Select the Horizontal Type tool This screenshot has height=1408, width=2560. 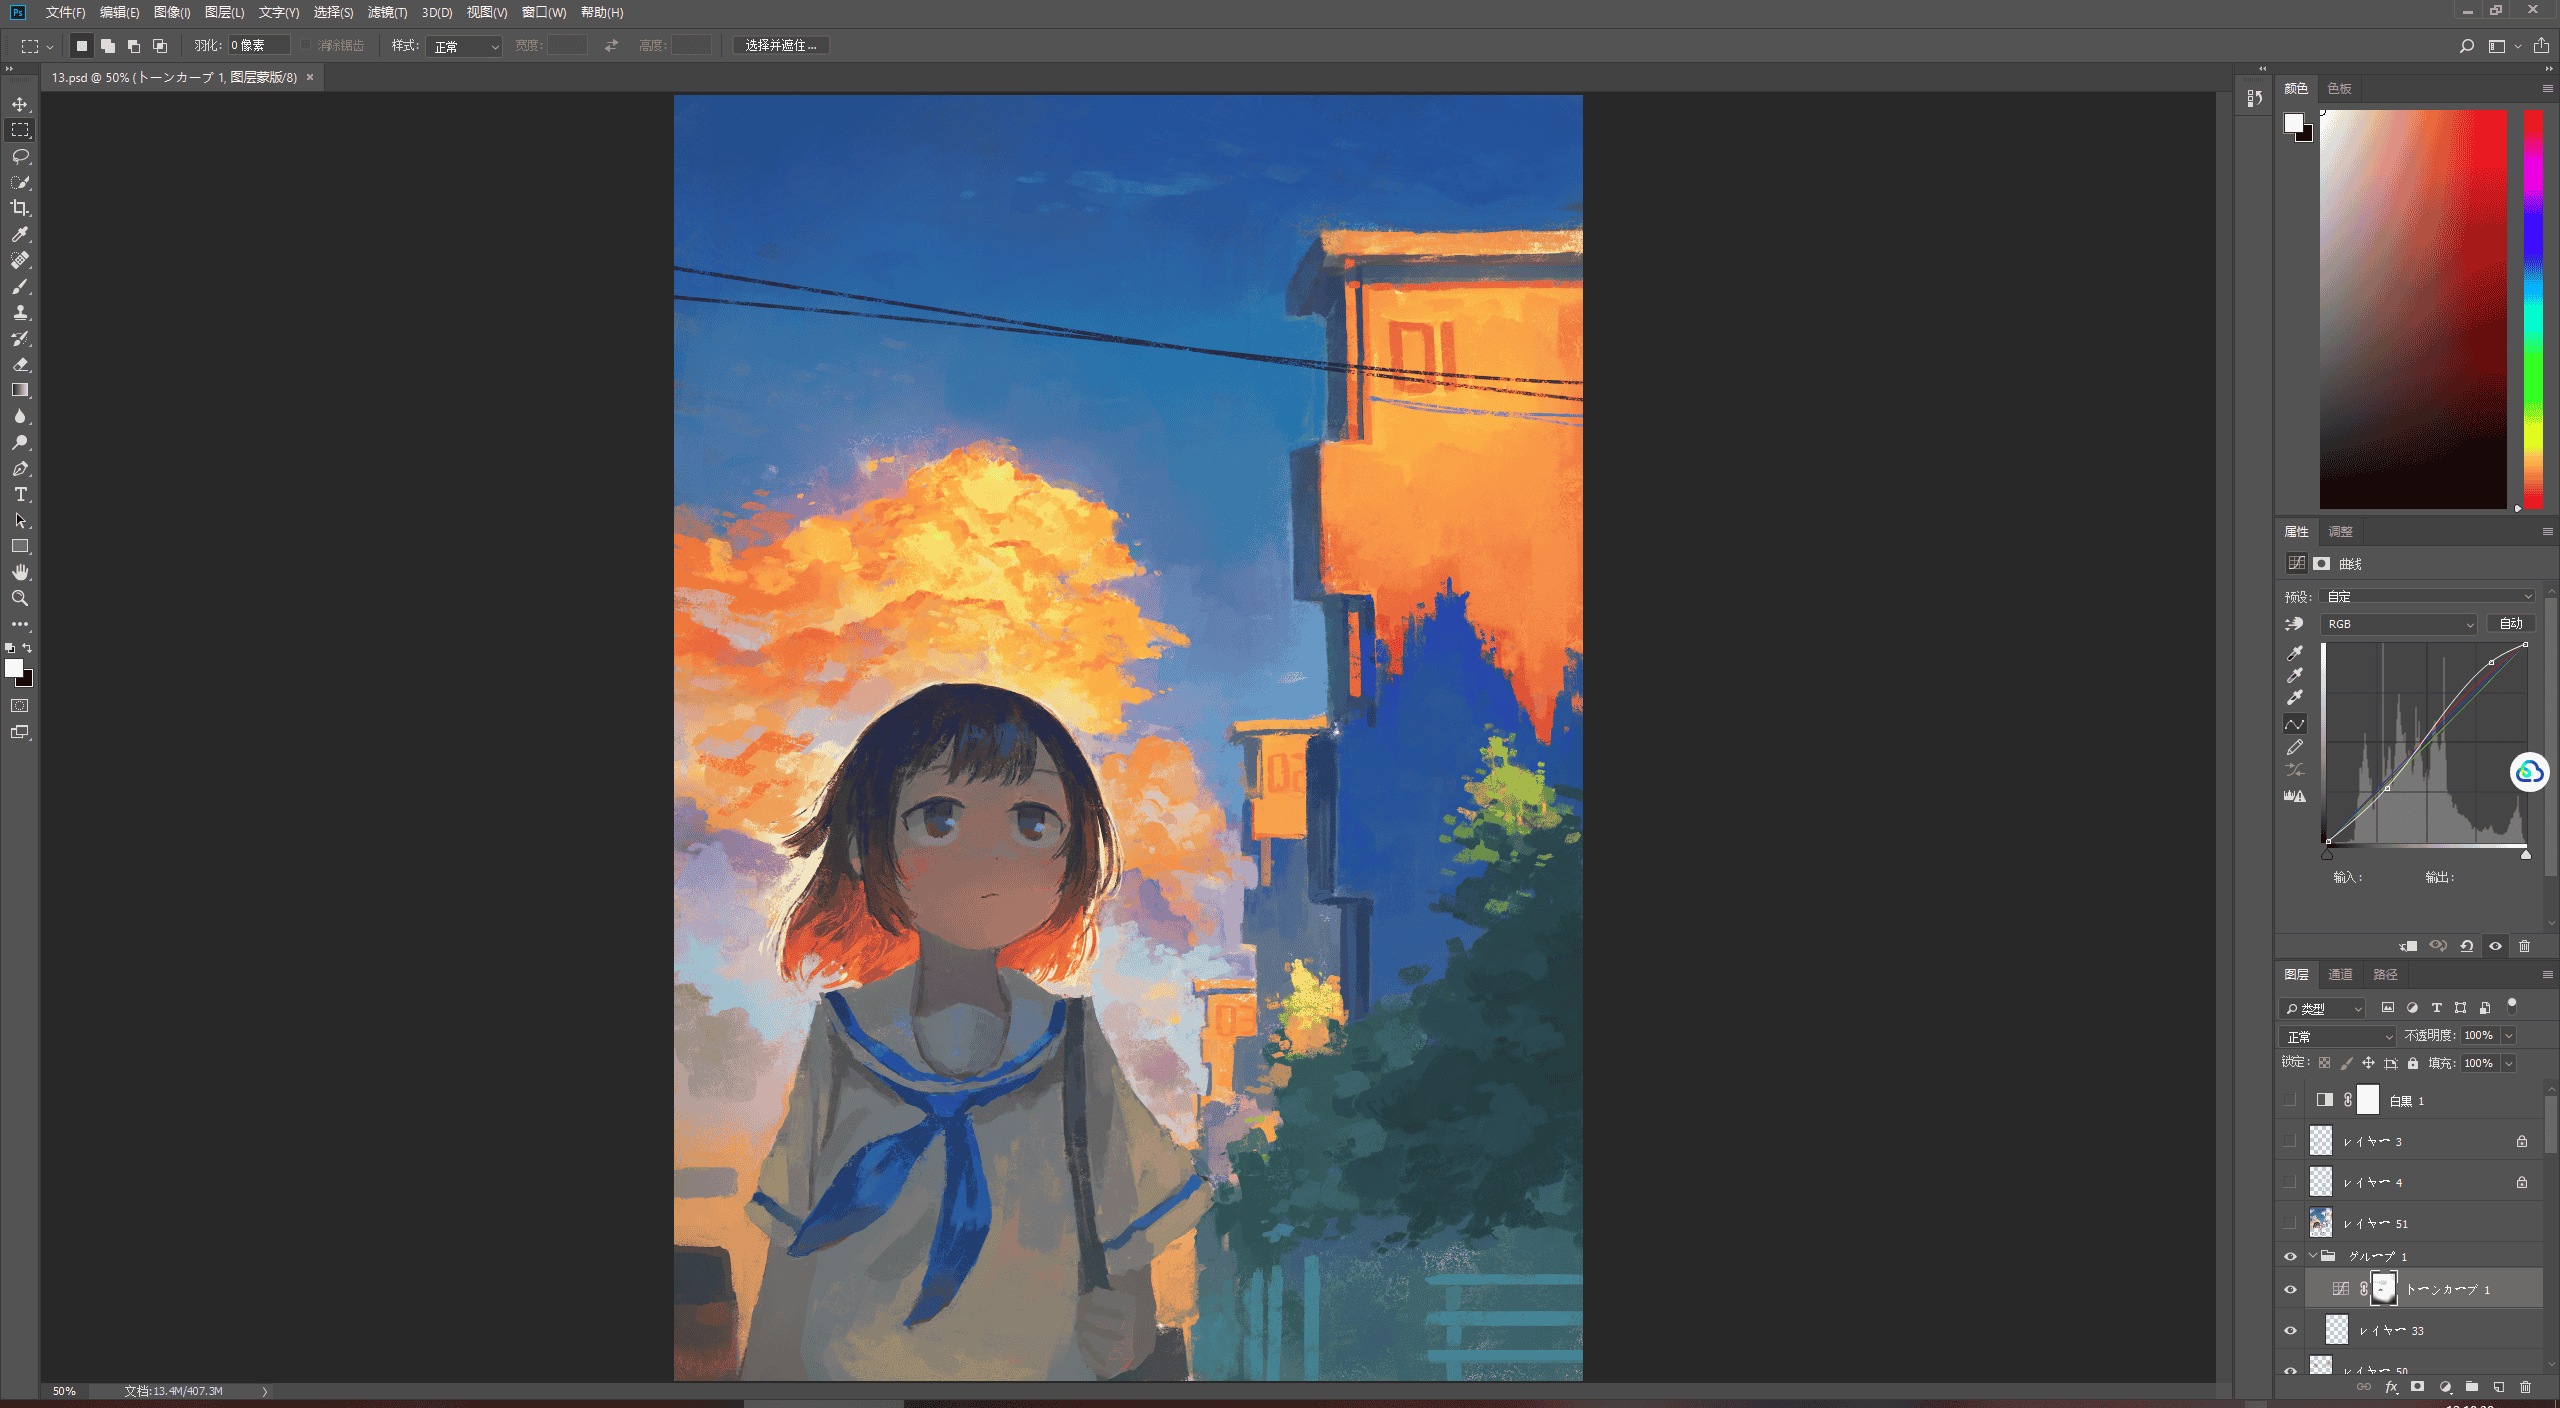20,494
